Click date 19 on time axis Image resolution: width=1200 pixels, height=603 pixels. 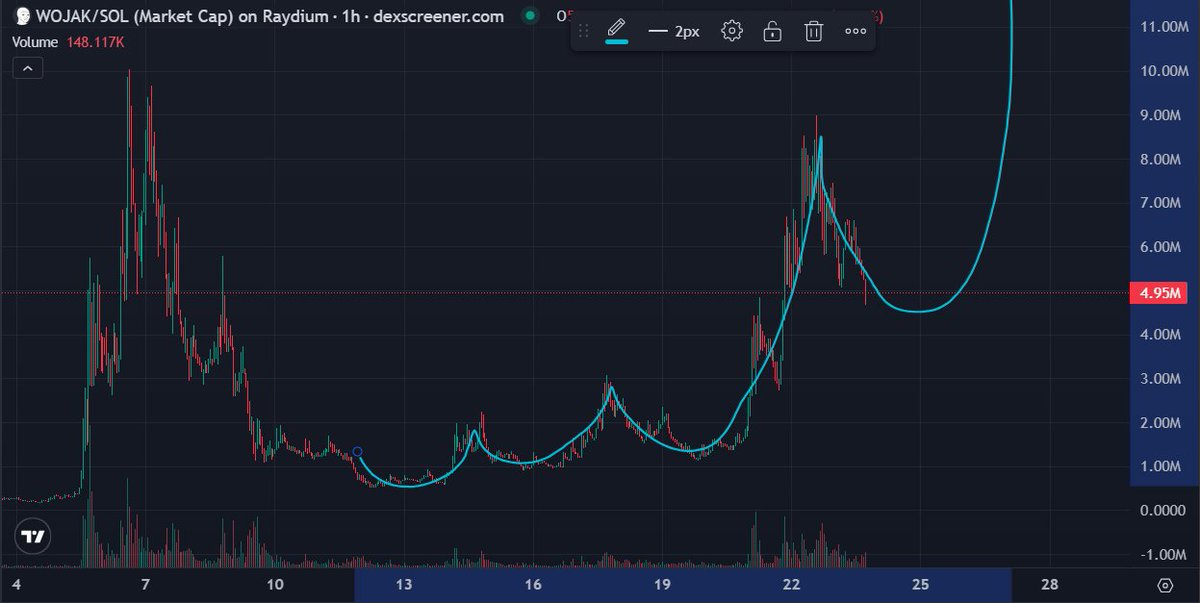point(662,585)
